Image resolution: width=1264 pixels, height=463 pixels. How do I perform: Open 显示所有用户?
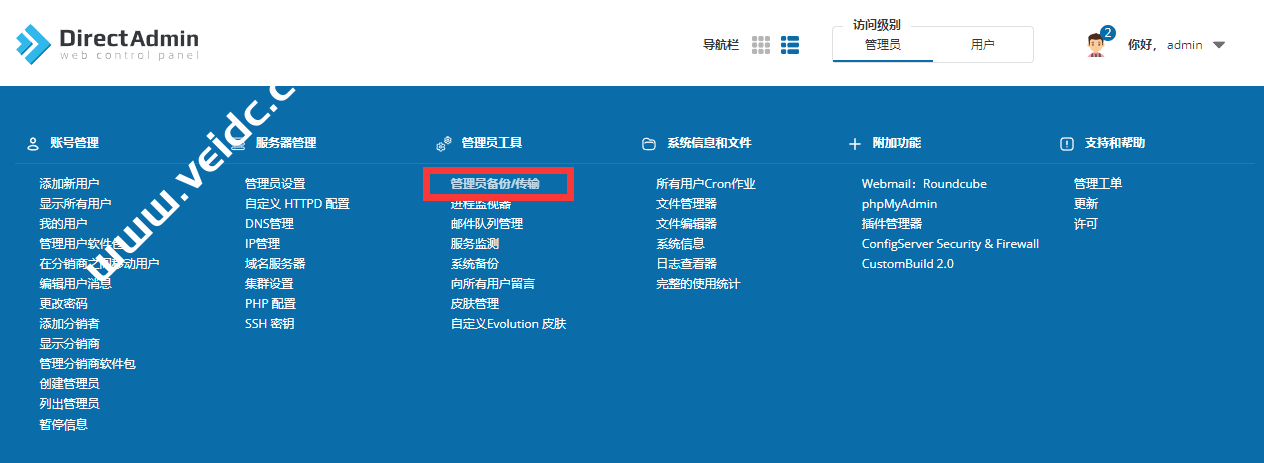(x=75, y=204)
